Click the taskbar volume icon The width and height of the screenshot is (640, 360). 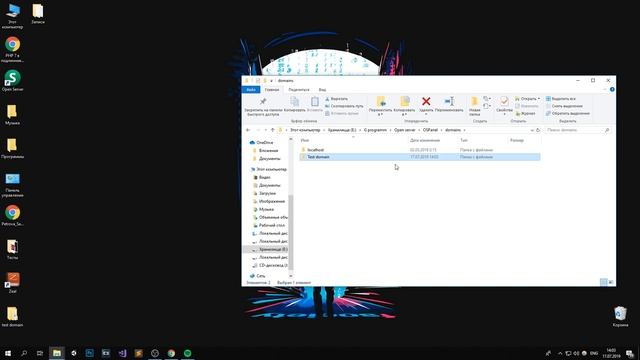(576, 353)
